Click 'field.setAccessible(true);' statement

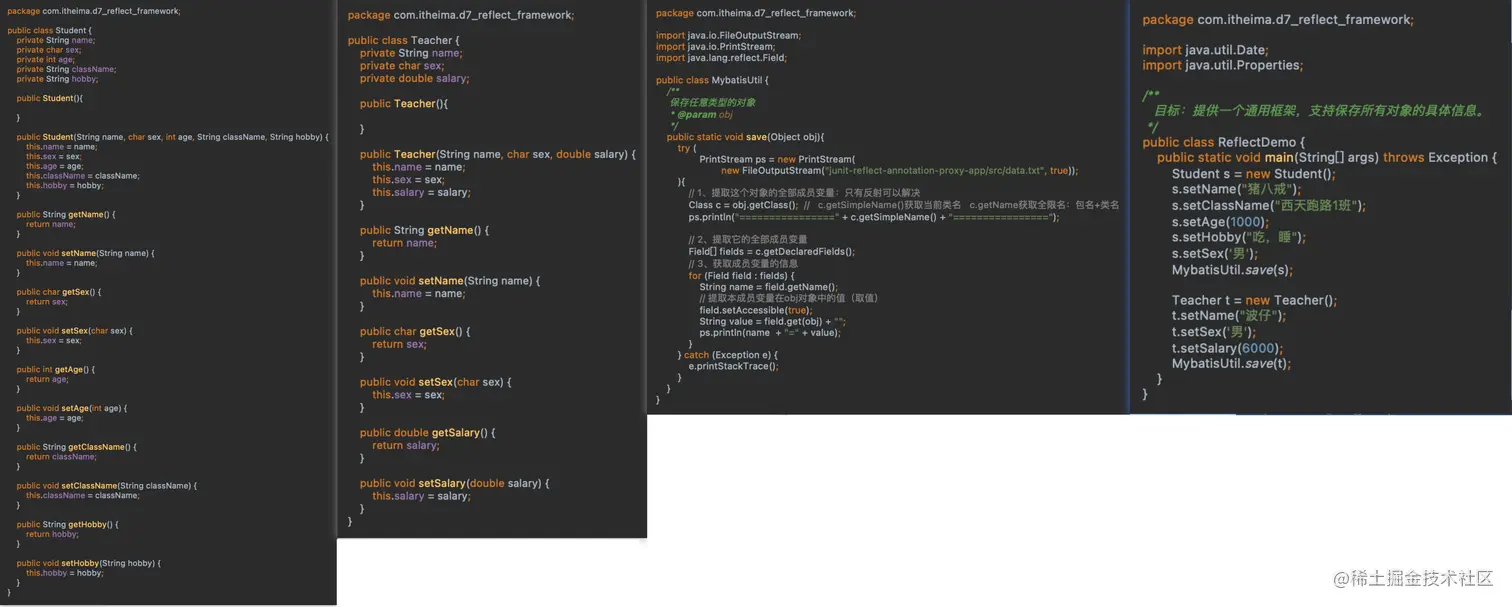755,310
